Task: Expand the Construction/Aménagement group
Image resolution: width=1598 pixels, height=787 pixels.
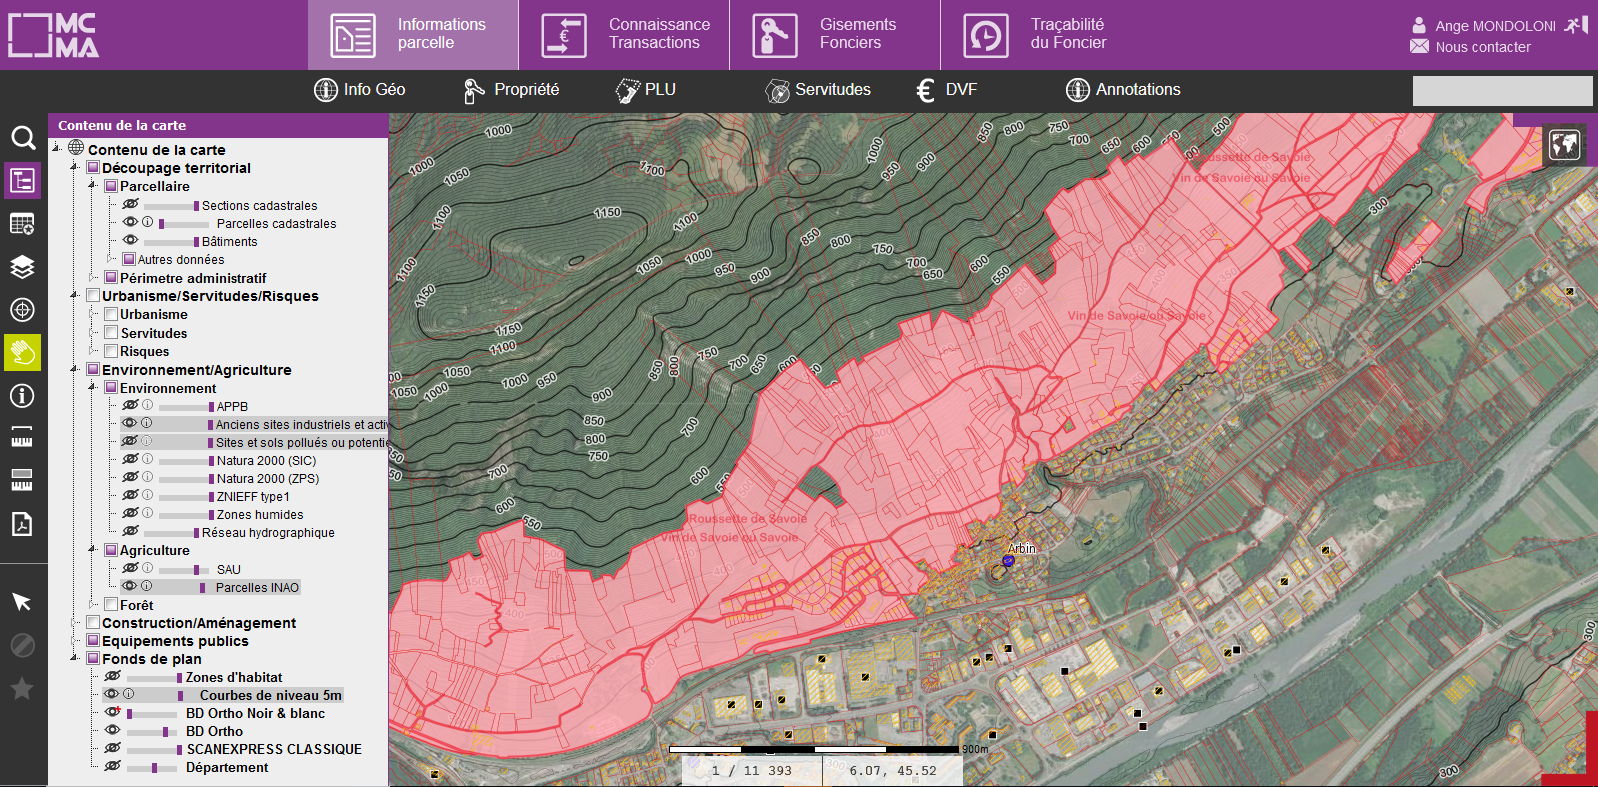Action: coord(75,623)
